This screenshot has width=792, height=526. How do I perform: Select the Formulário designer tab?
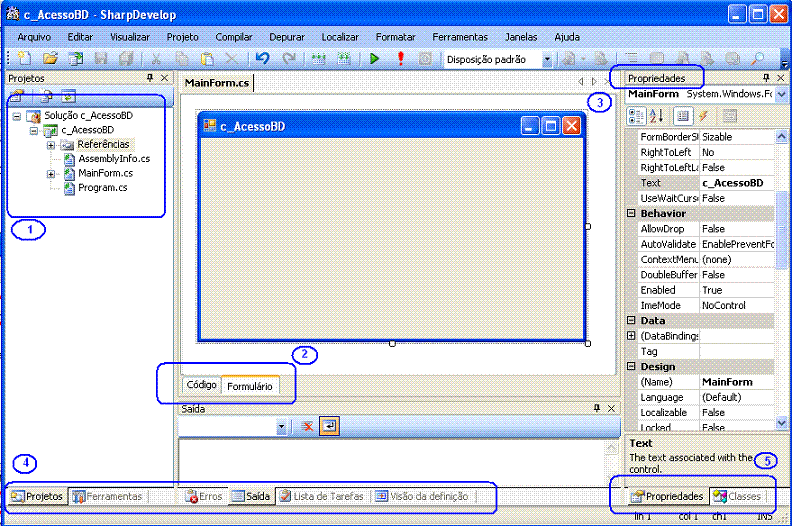coord(250,386)
